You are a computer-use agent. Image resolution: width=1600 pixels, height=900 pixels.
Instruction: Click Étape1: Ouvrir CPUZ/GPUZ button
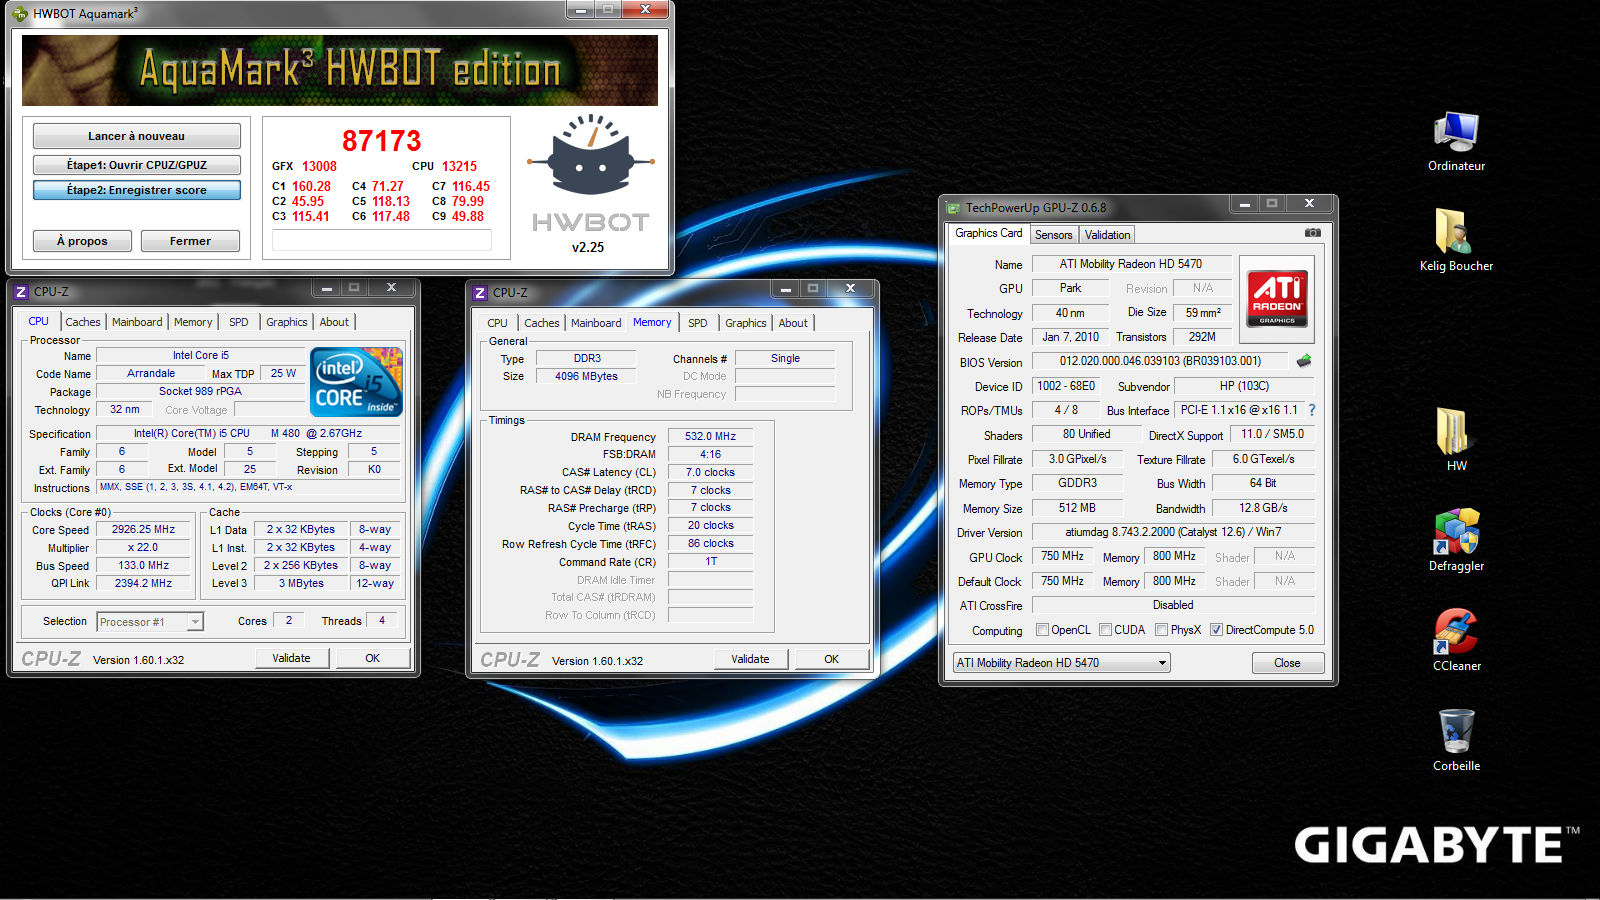(137, 165)
